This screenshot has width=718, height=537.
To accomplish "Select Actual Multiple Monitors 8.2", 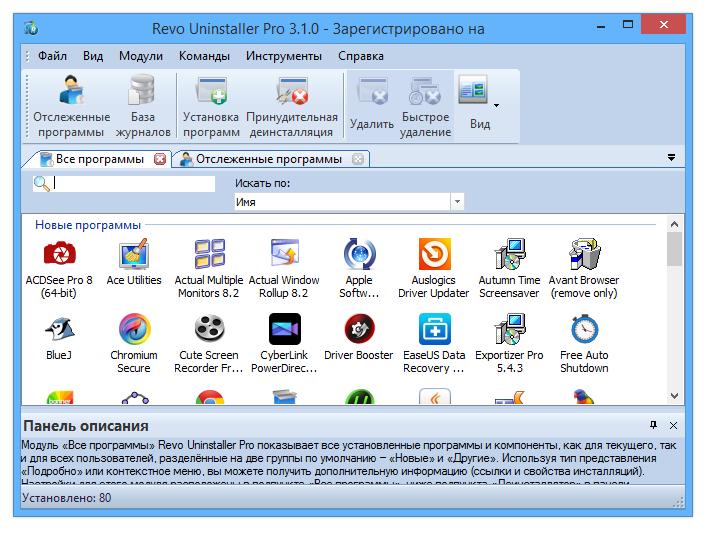I will click(x=209, y=268).
